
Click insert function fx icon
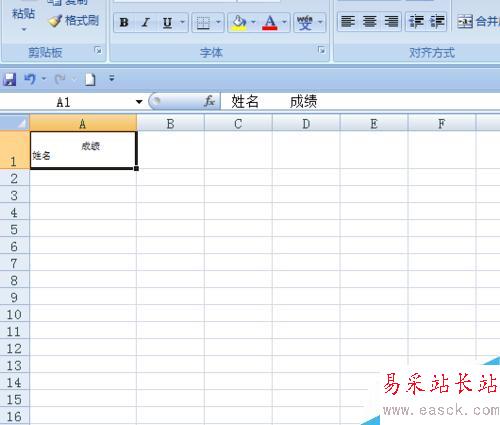click(209, 101)
